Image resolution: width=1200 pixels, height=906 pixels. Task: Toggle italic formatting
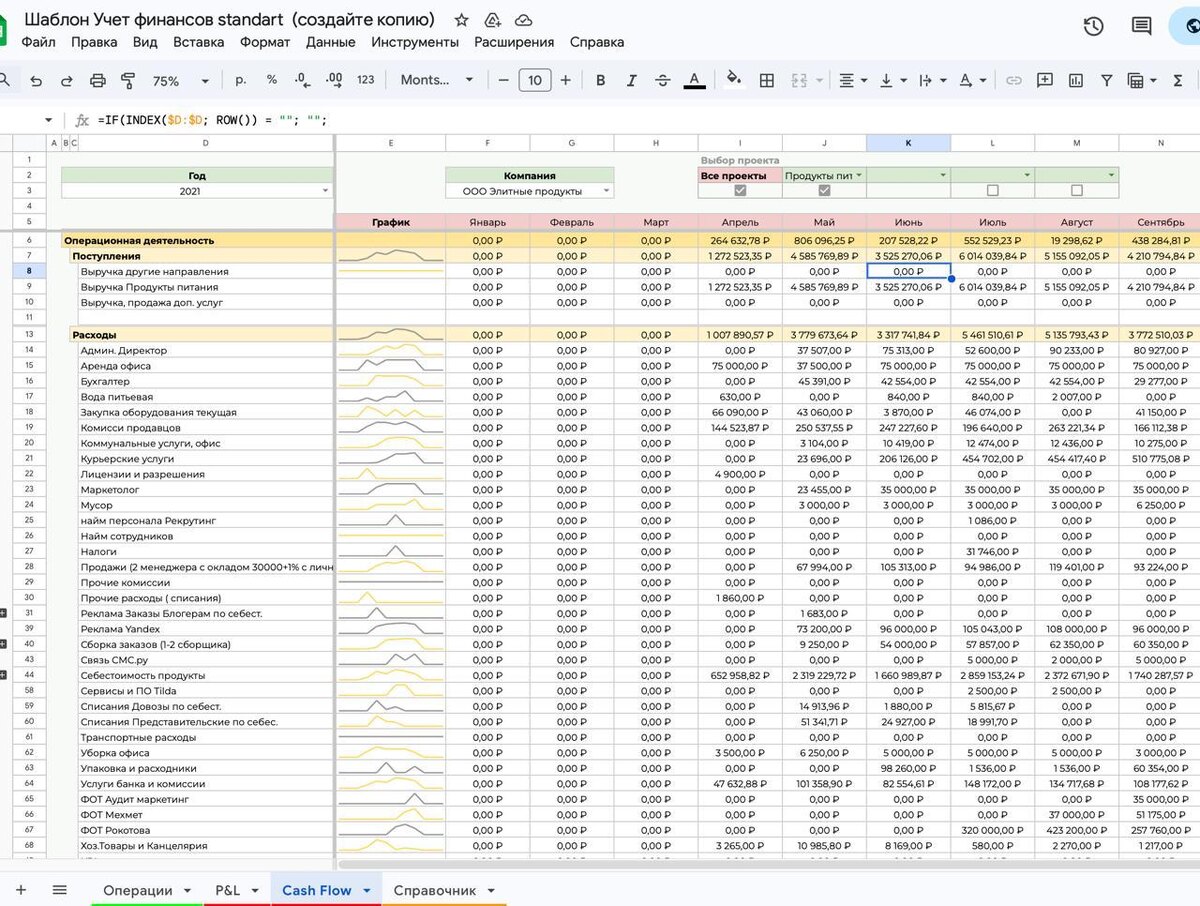tap(631, 81)
